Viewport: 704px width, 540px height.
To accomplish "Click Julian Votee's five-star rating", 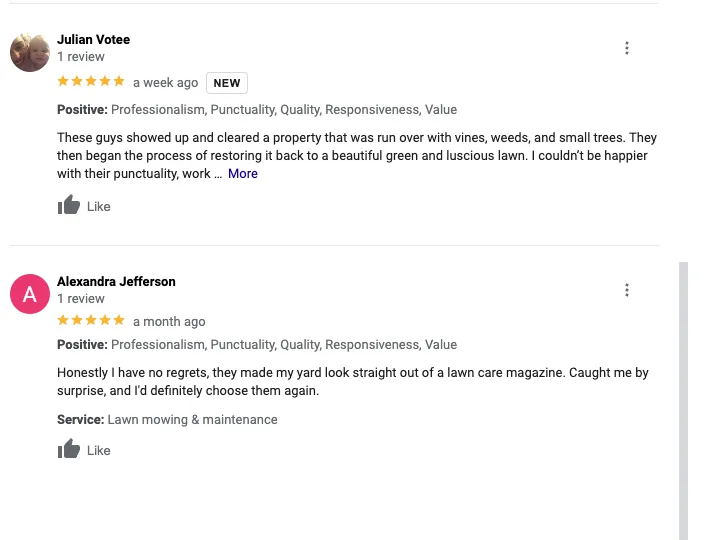I will point(91,82).
